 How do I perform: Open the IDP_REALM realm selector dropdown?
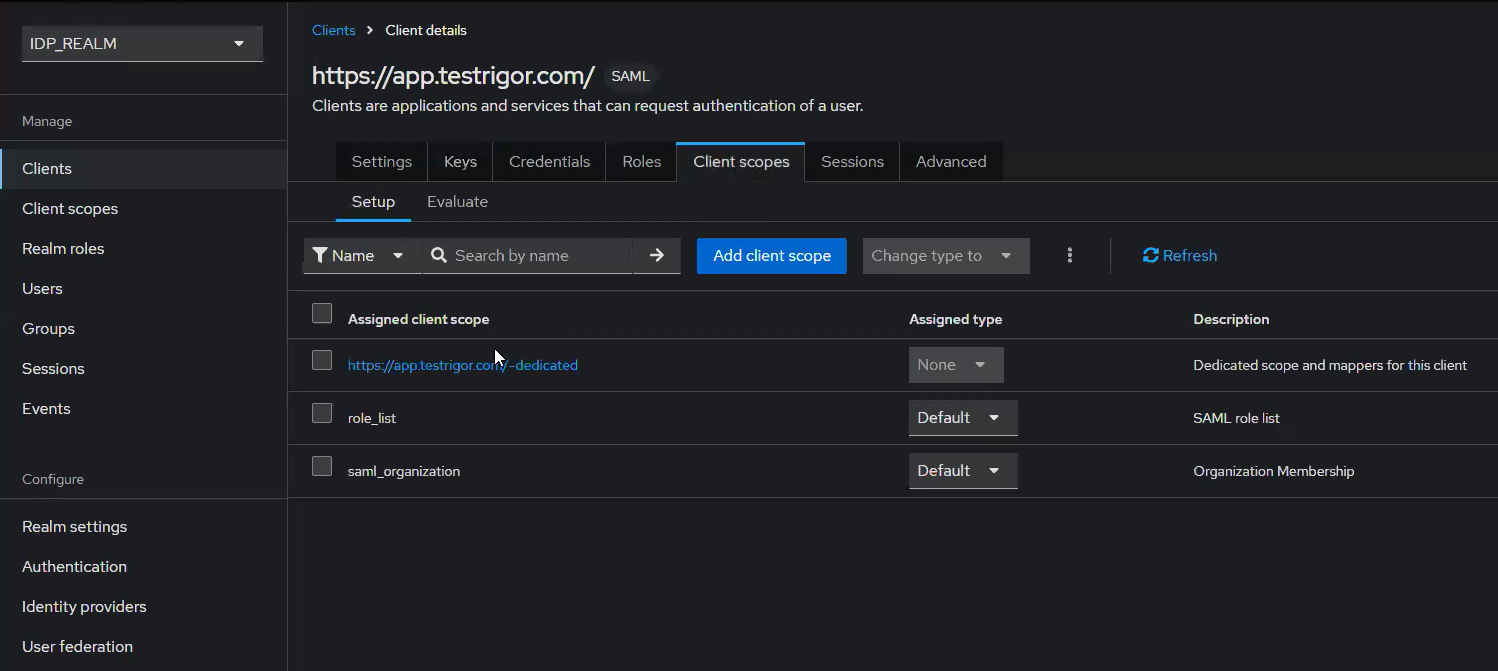(142, 44)
